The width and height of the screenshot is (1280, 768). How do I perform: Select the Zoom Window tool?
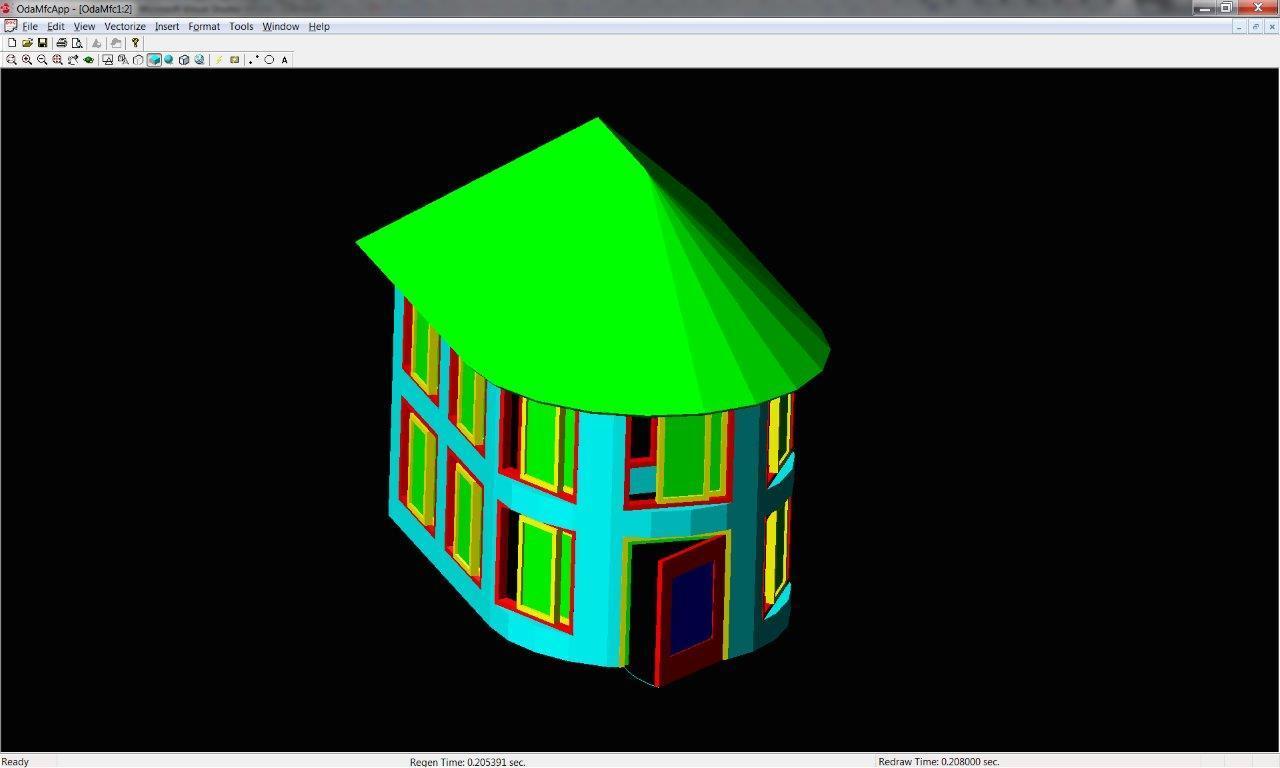(11, 59)
